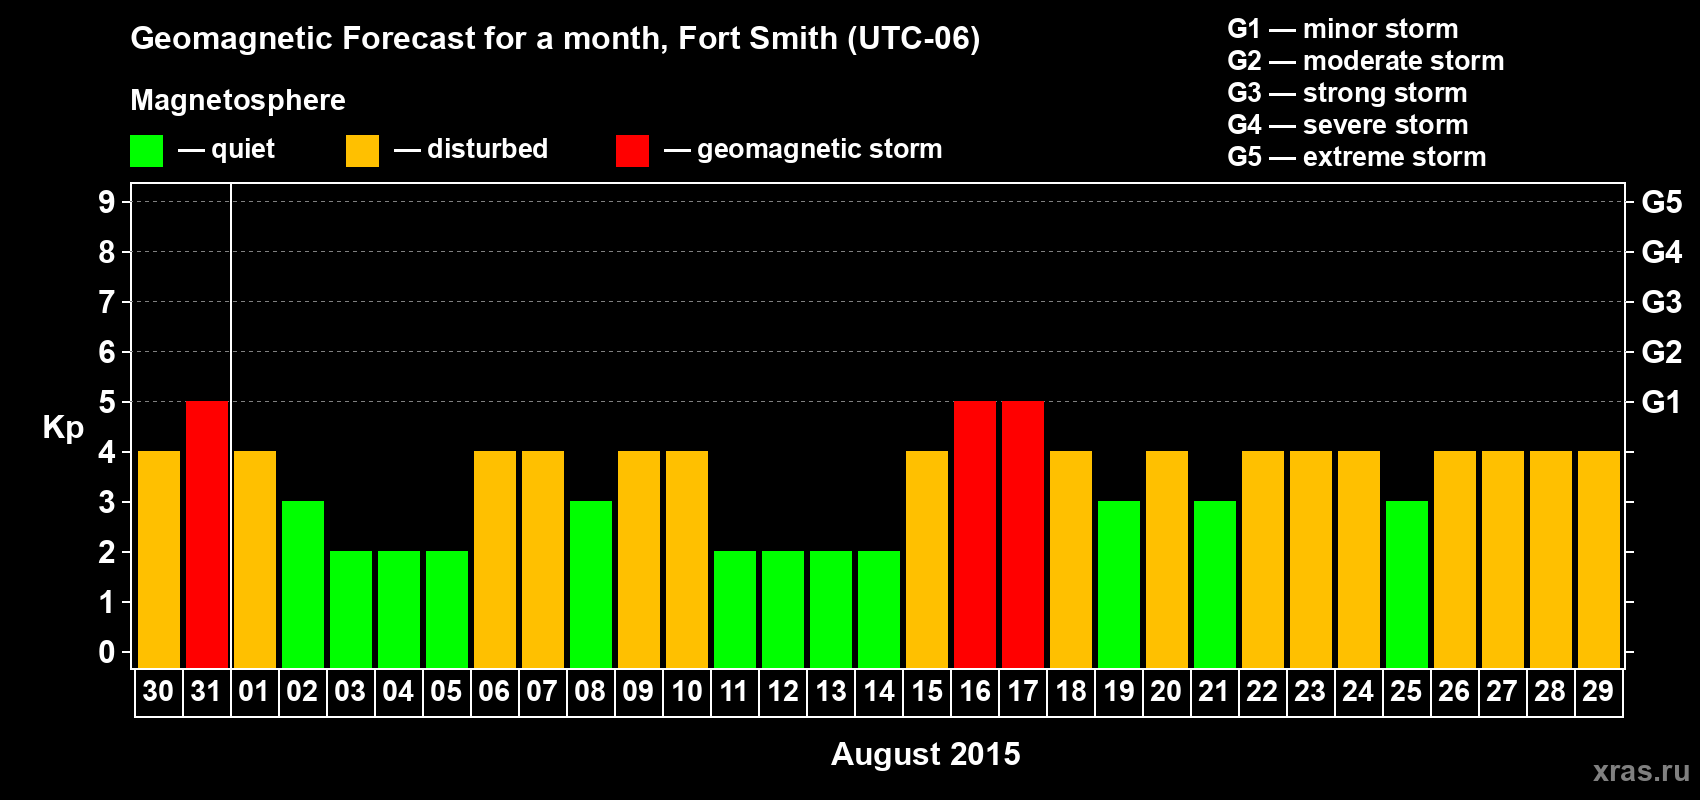Click the '— quiet' legend label
The image size is (1700, 800).
click(x=226, y=150)
